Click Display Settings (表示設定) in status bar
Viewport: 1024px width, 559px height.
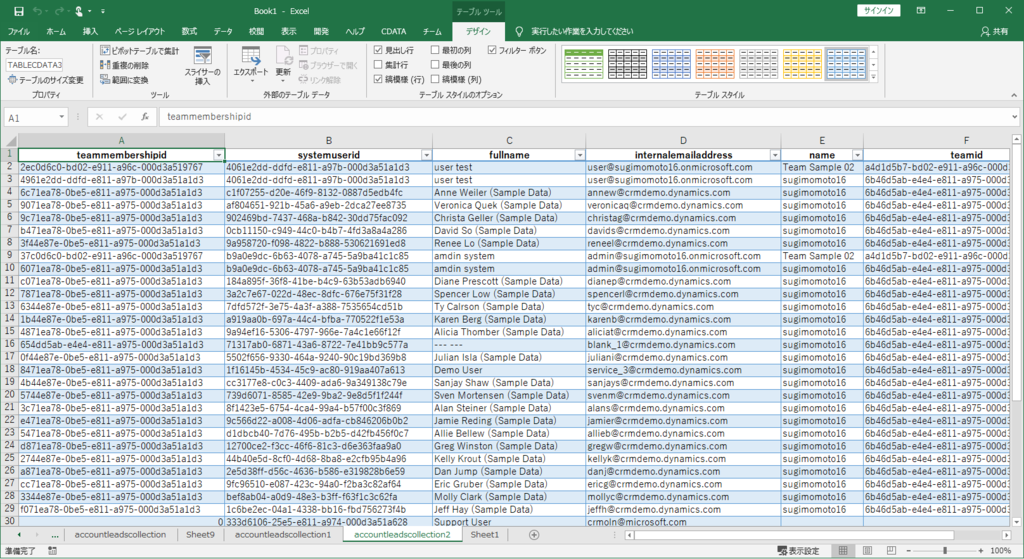point(797,551)
